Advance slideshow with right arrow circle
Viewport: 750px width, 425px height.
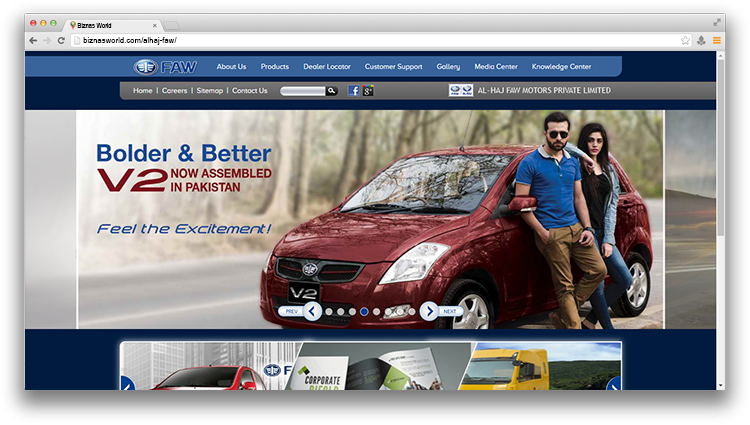click(428, 311)
